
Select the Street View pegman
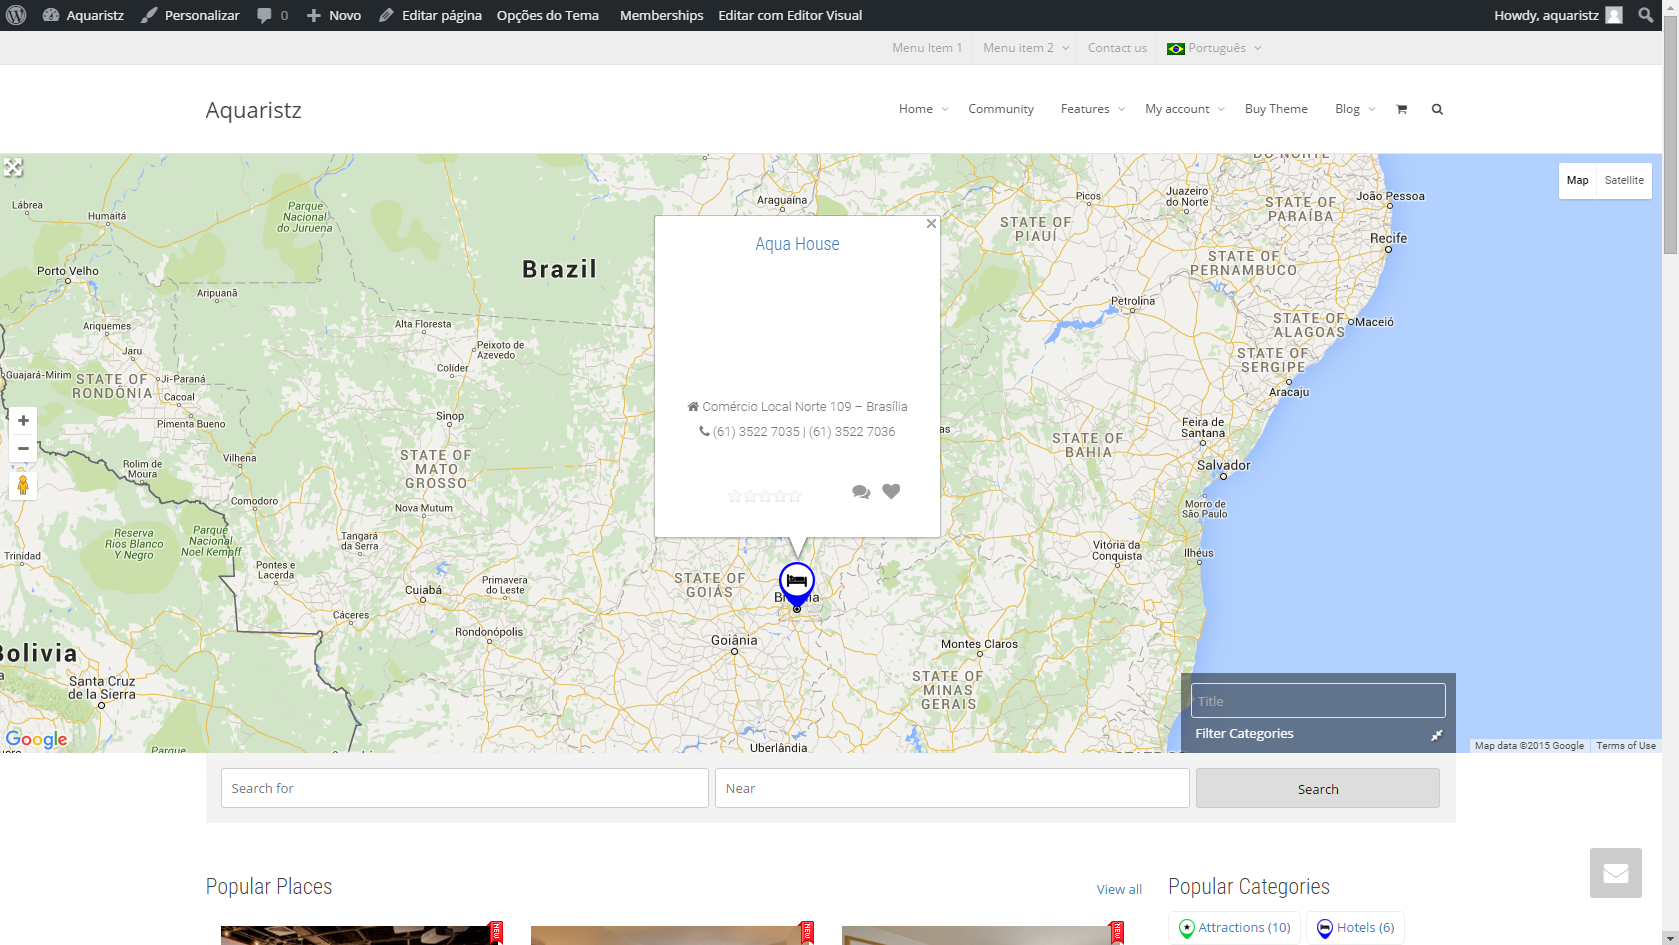pos(23,486)
